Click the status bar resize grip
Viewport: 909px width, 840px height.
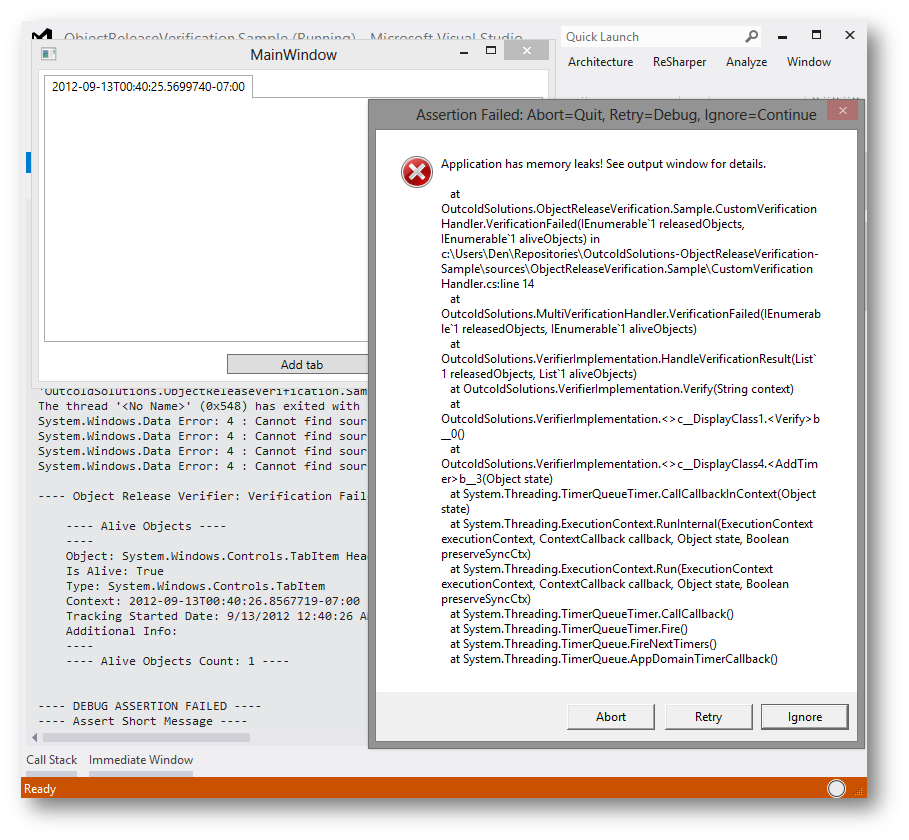(x=861, y=792)
